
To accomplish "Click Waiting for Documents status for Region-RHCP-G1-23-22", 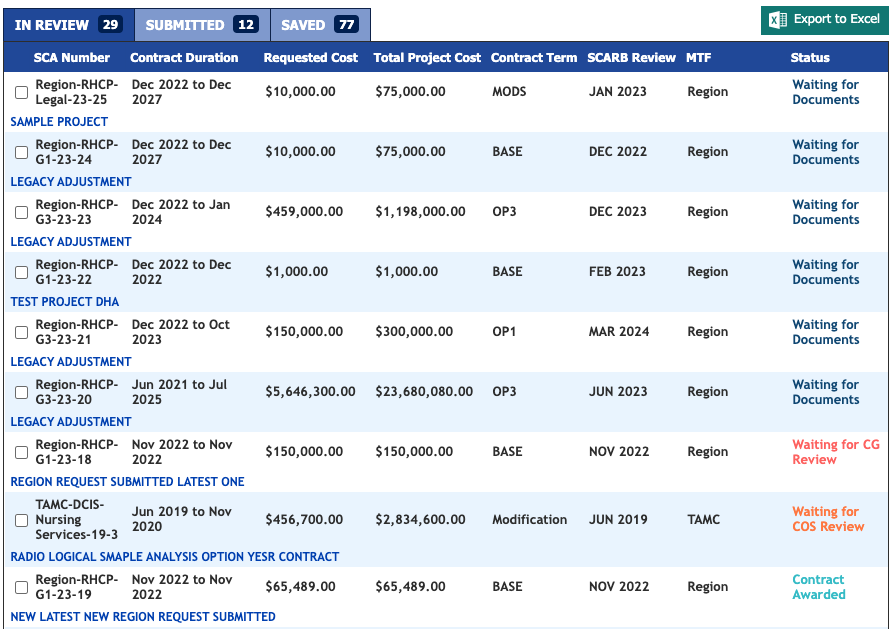I will (825, 272).
